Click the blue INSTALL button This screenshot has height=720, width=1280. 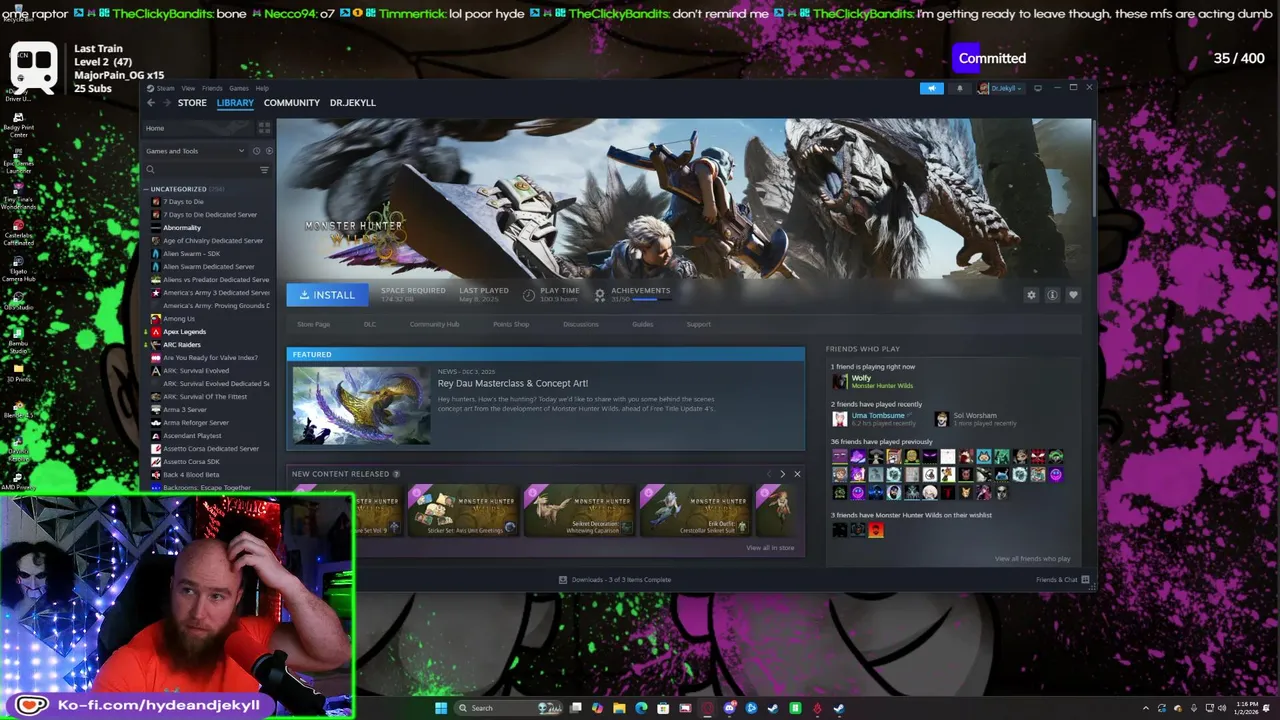[x=327, y=295]
